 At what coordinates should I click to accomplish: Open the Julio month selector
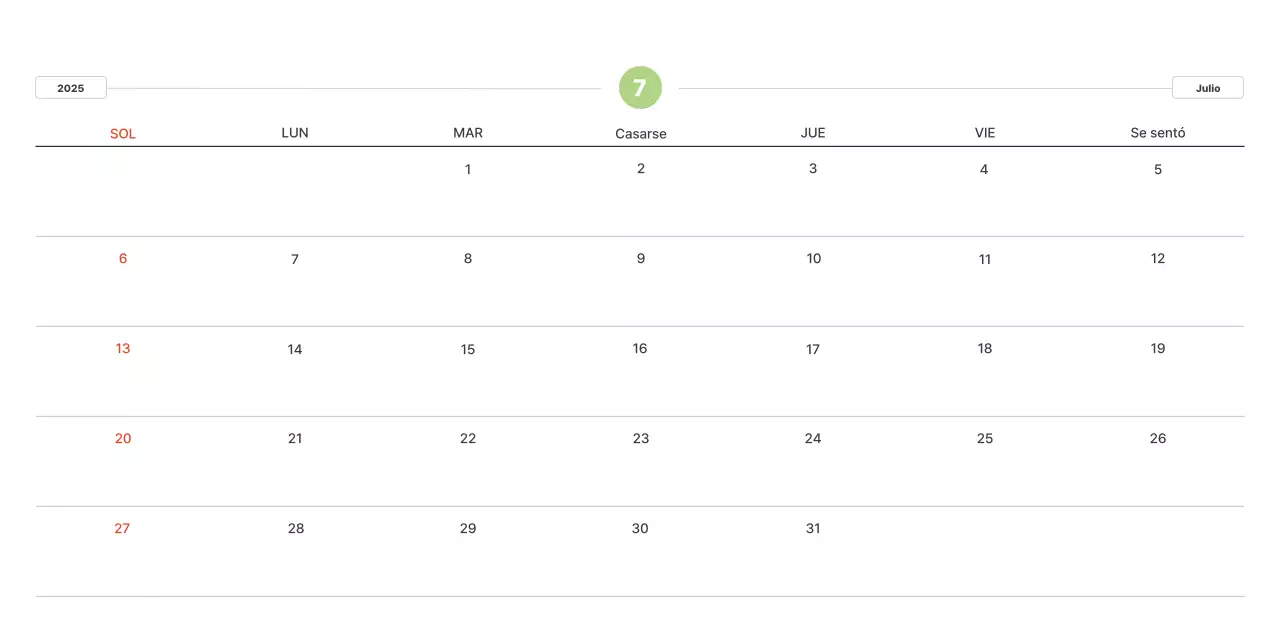(x=1207, y=88)
